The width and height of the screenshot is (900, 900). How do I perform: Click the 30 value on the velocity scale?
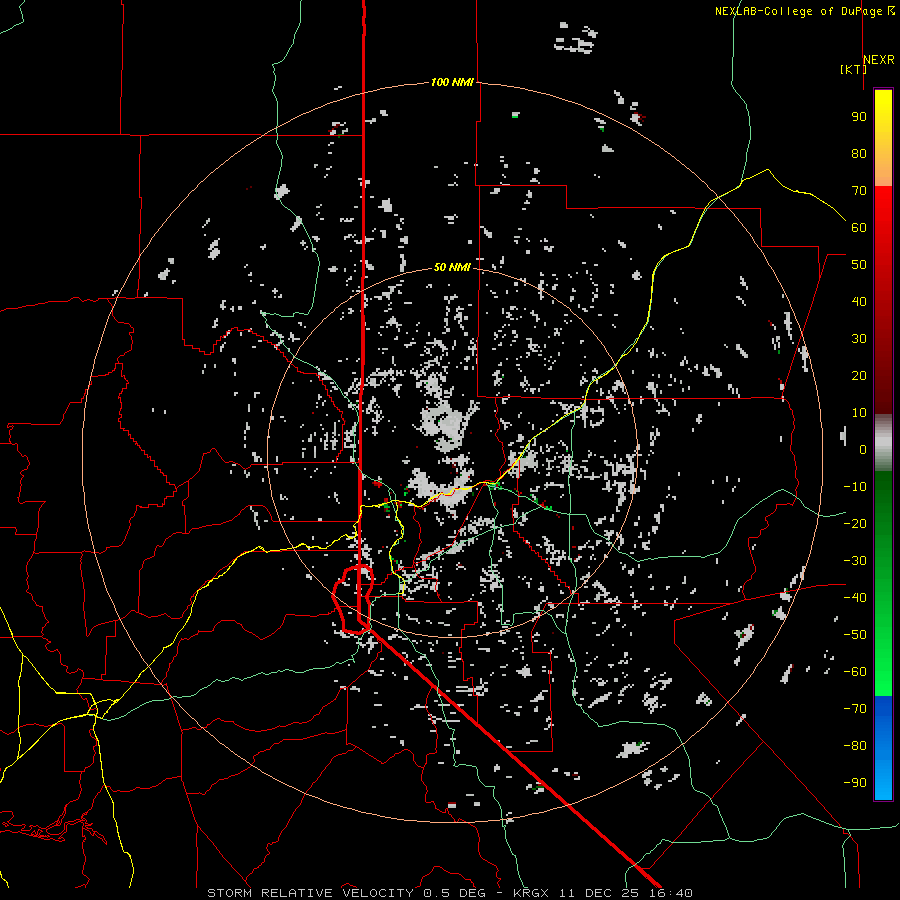(859, 339)
